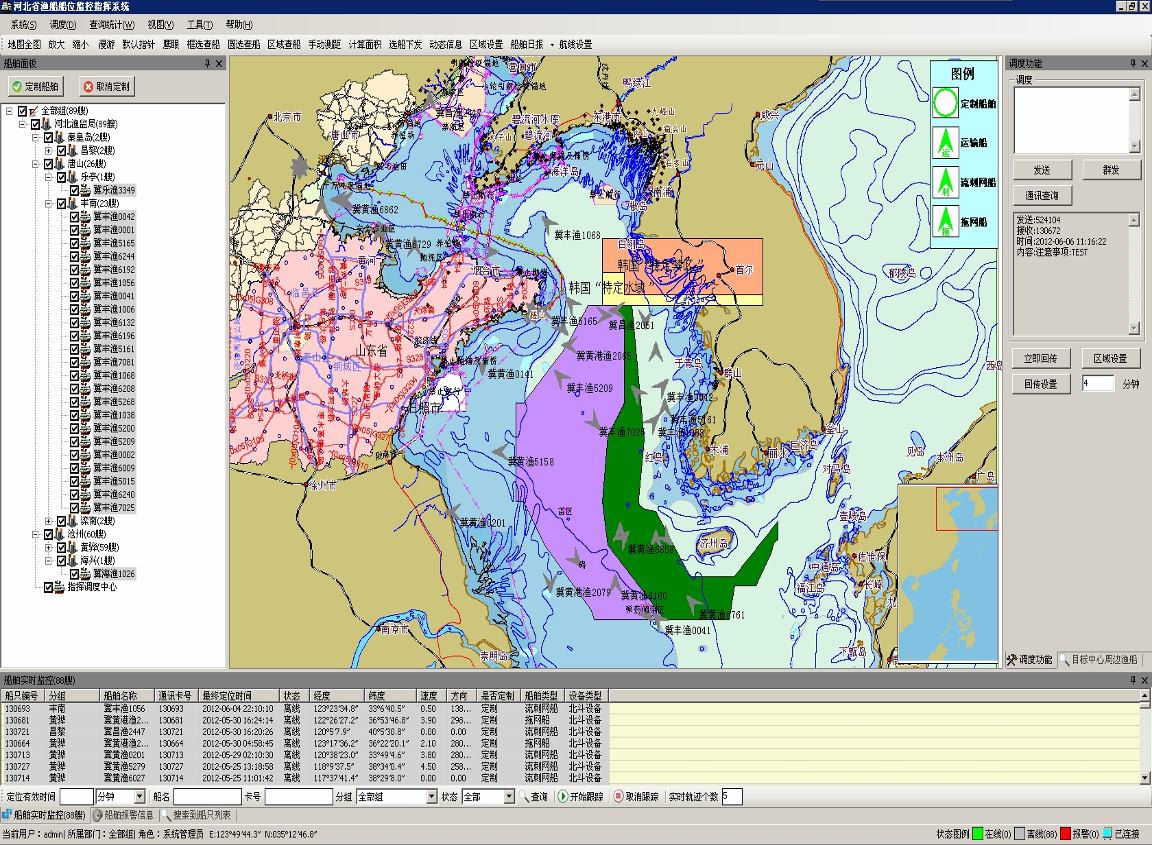The width and height of the screenshot is (1152, 845).
Task: Click the 定制船舶 green check button
Action: point(35,87)
